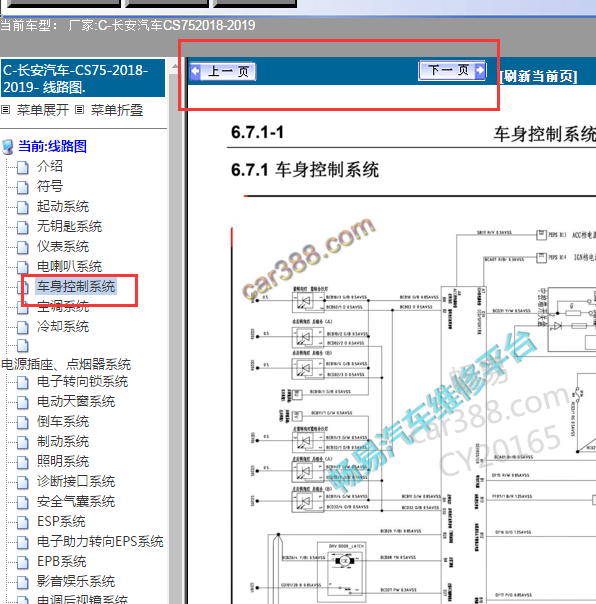Open 制动系统 wiring diagram
The image size is (596, 604).
[63, 441]
